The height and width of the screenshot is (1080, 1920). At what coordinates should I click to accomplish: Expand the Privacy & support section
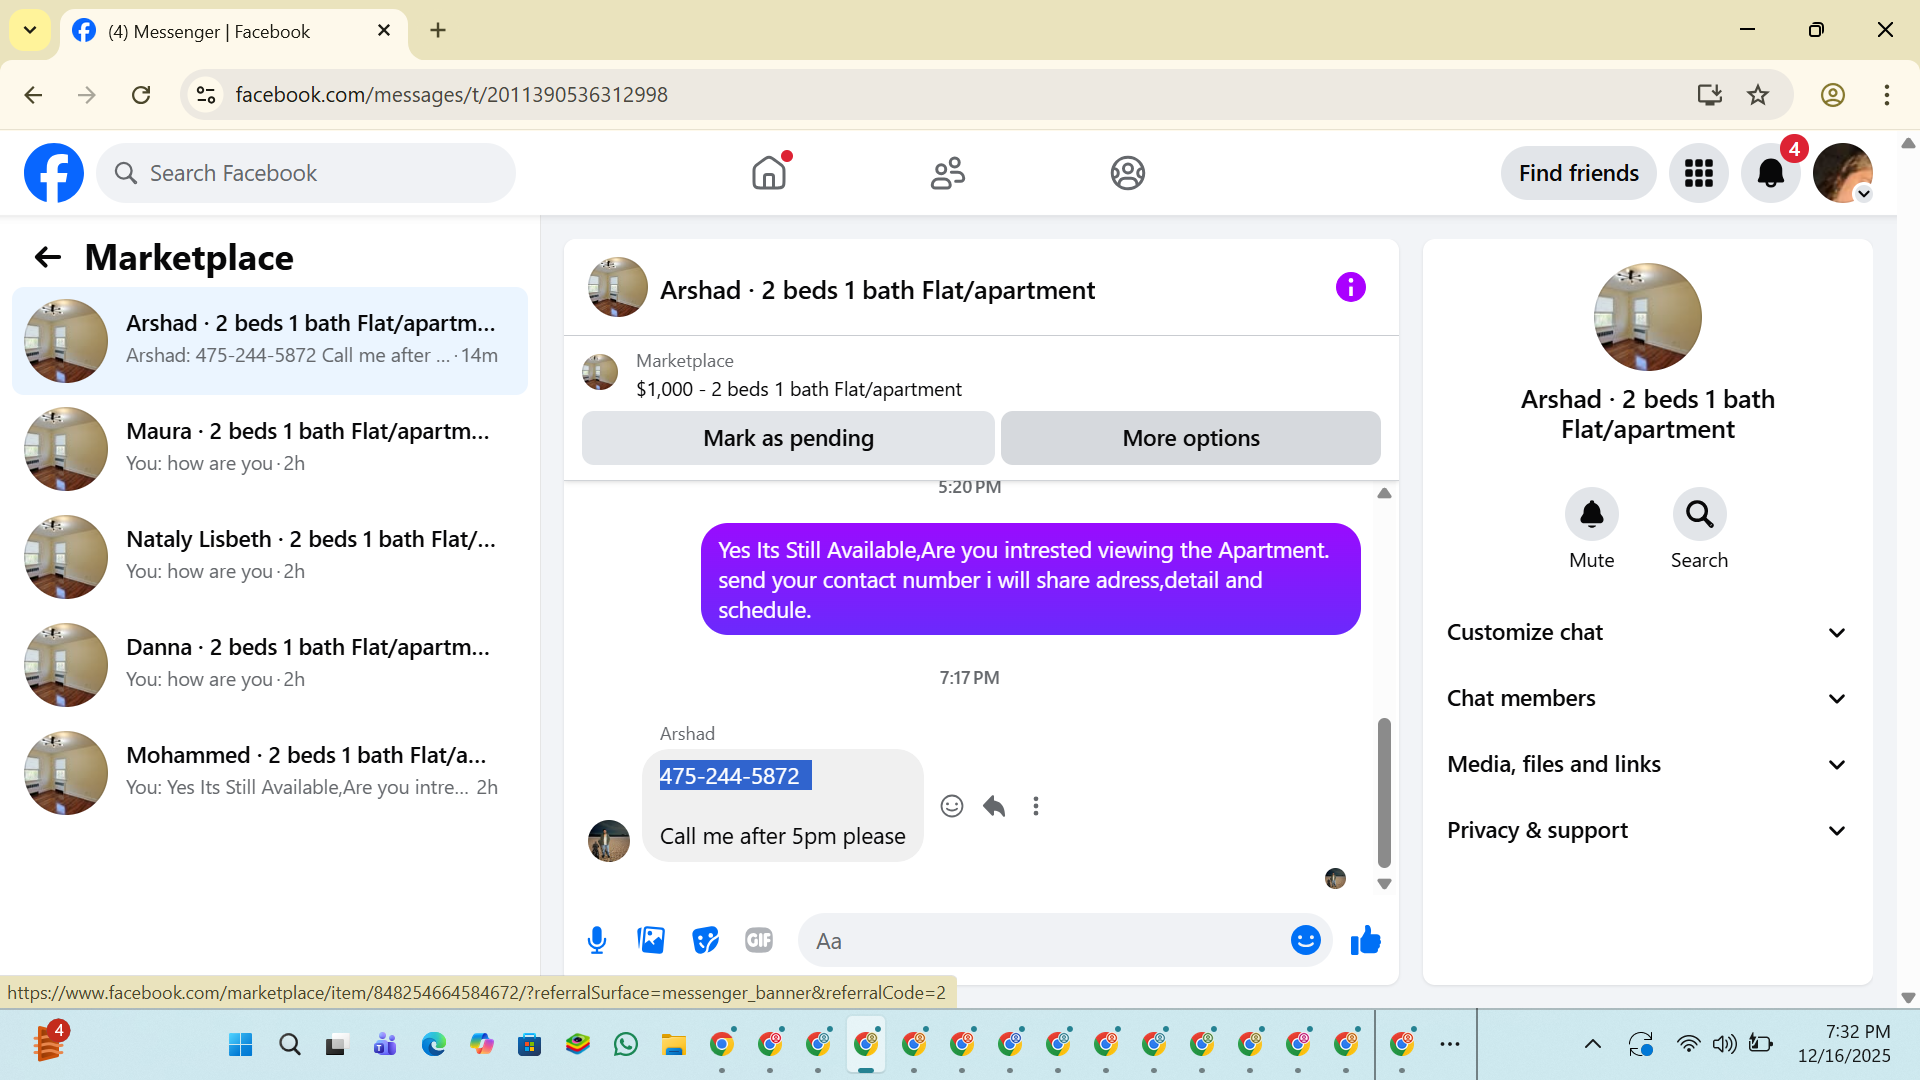point(1647,830)
